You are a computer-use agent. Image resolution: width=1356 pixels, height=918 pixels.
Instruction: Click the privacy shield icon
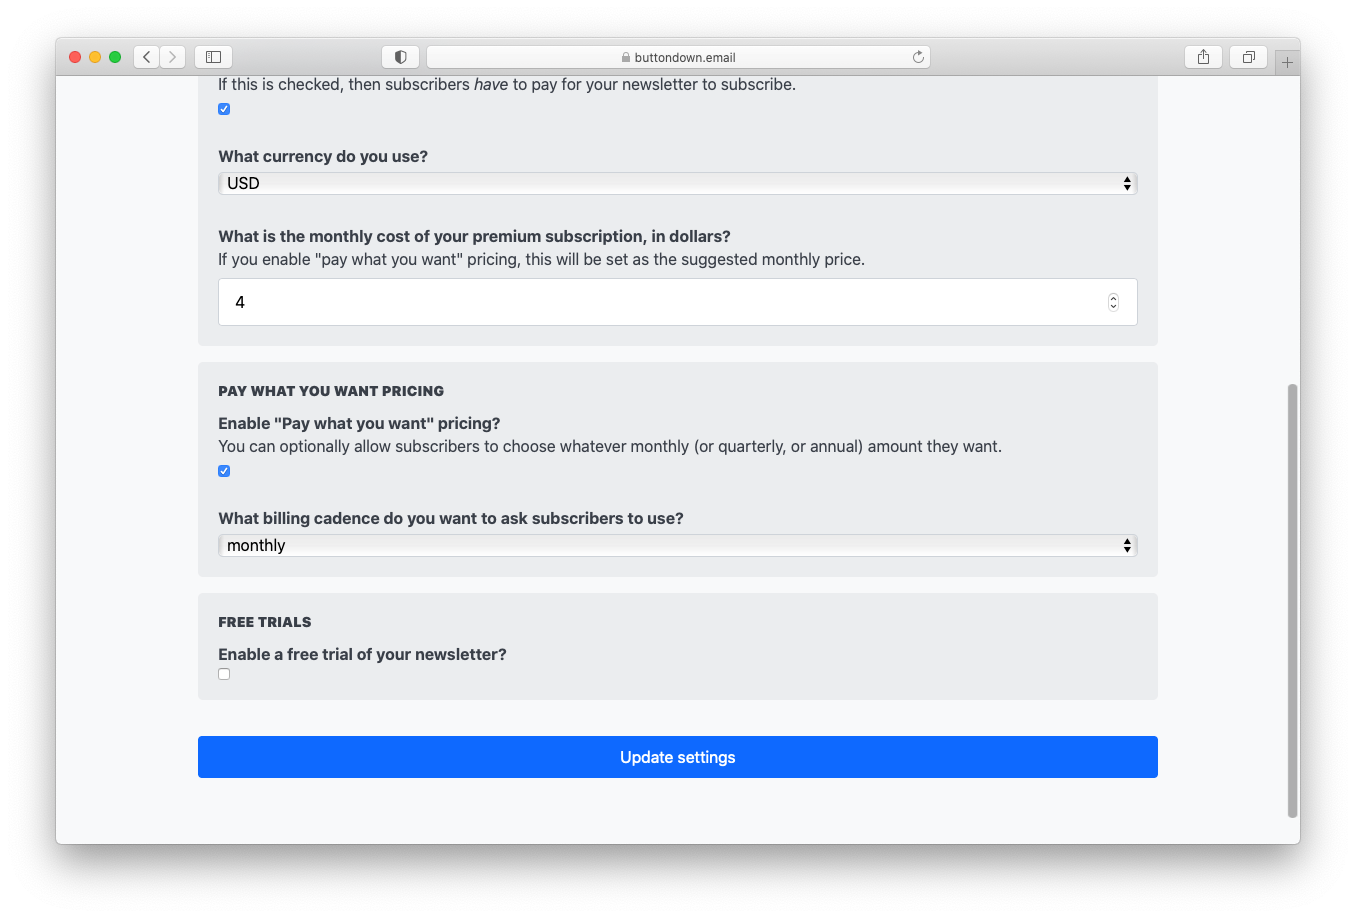point(400,57)
